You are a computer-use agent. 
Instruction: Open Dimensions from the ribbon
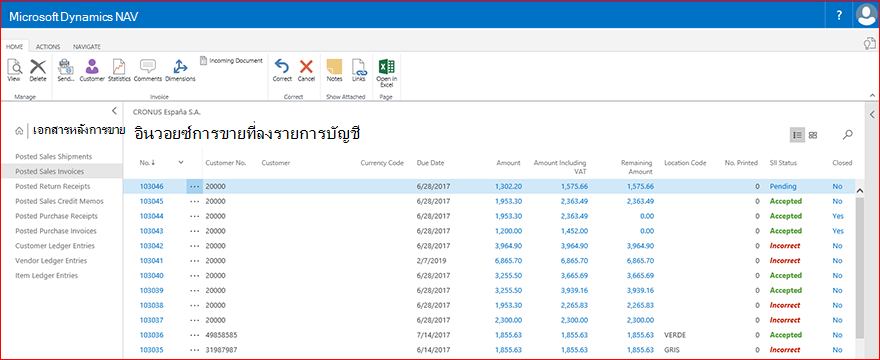[x=180, y=71]
